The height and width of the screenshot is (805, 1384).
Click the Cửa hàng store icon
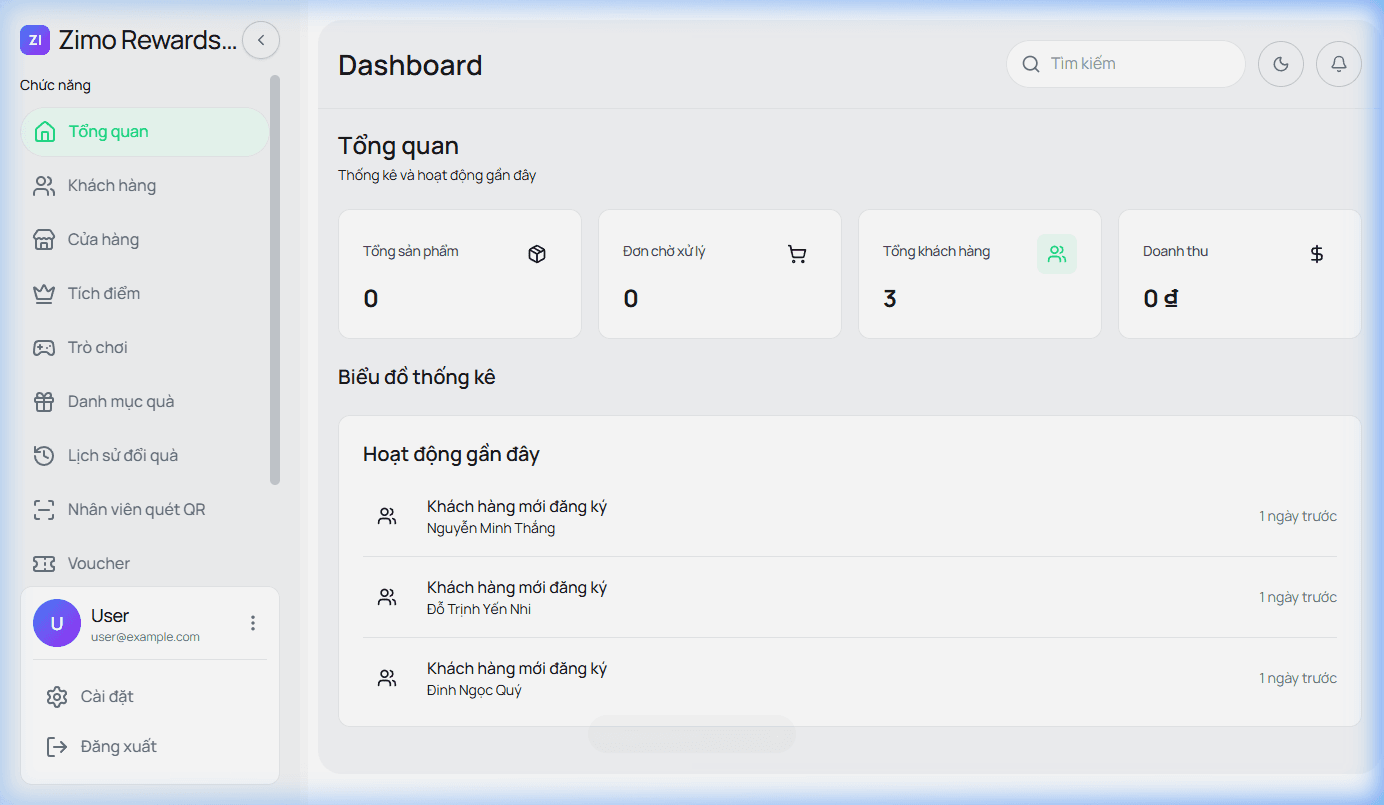pos(44,239)
